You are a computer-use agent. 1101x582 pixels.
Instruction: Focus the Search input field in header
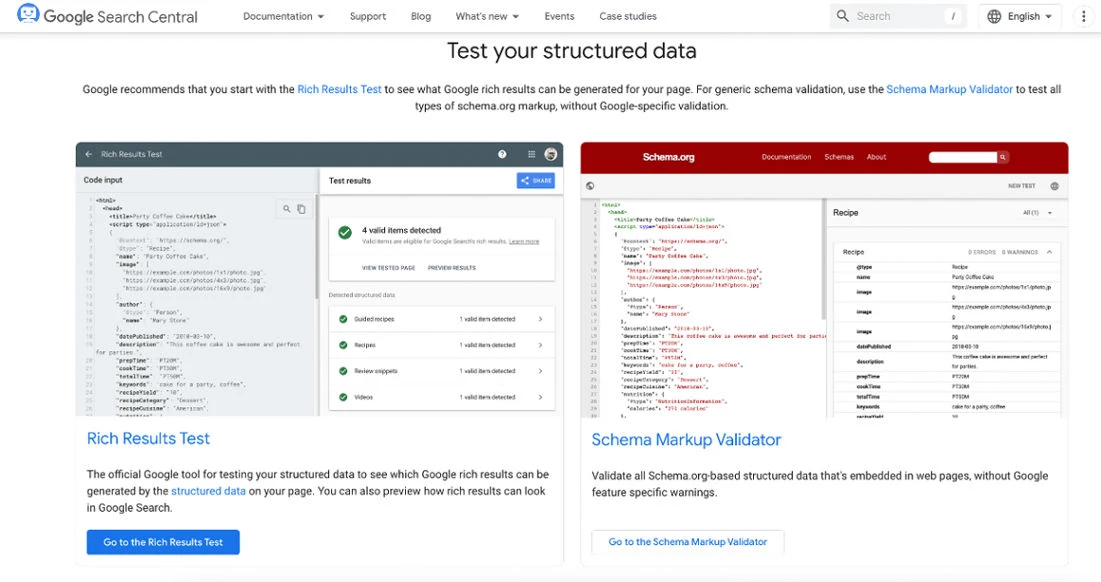(898, 16)
